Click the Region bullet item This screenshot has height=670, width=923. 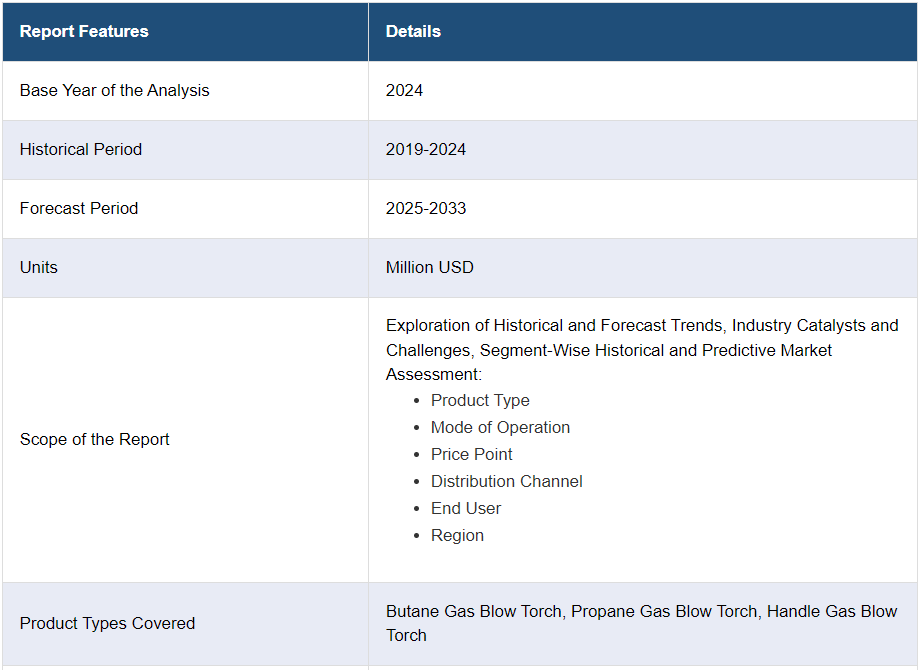tap(457, 535)
